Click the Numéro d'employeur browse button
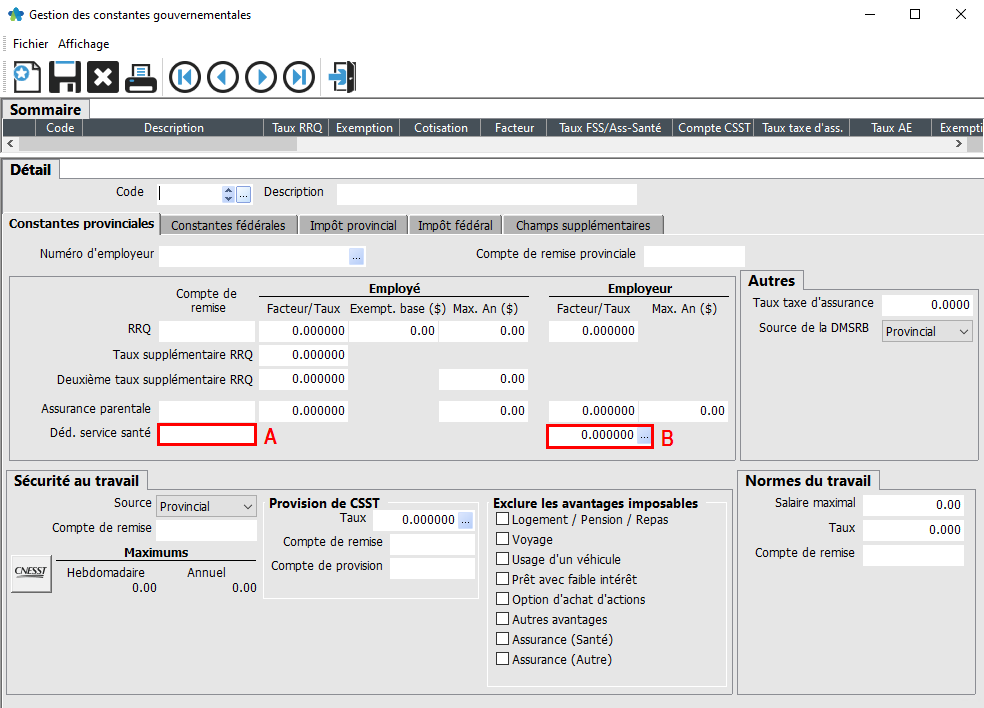The height and width of the screenshot is (708, 984). [x=357, y=256]
